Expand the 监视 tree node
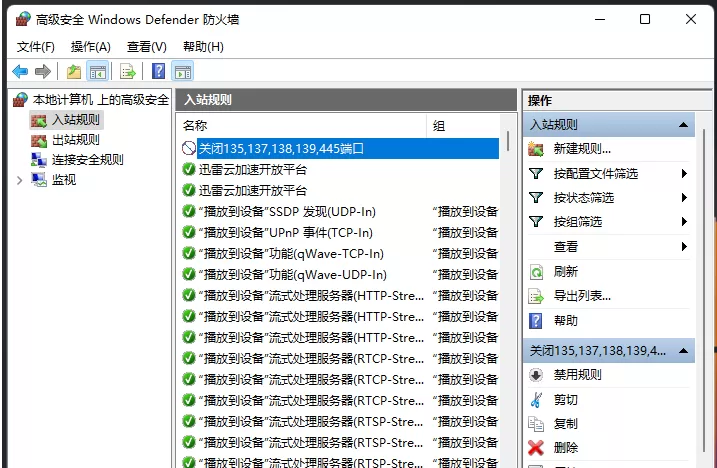The width and height of the screenshot is (717, 468). pos(19,181)
